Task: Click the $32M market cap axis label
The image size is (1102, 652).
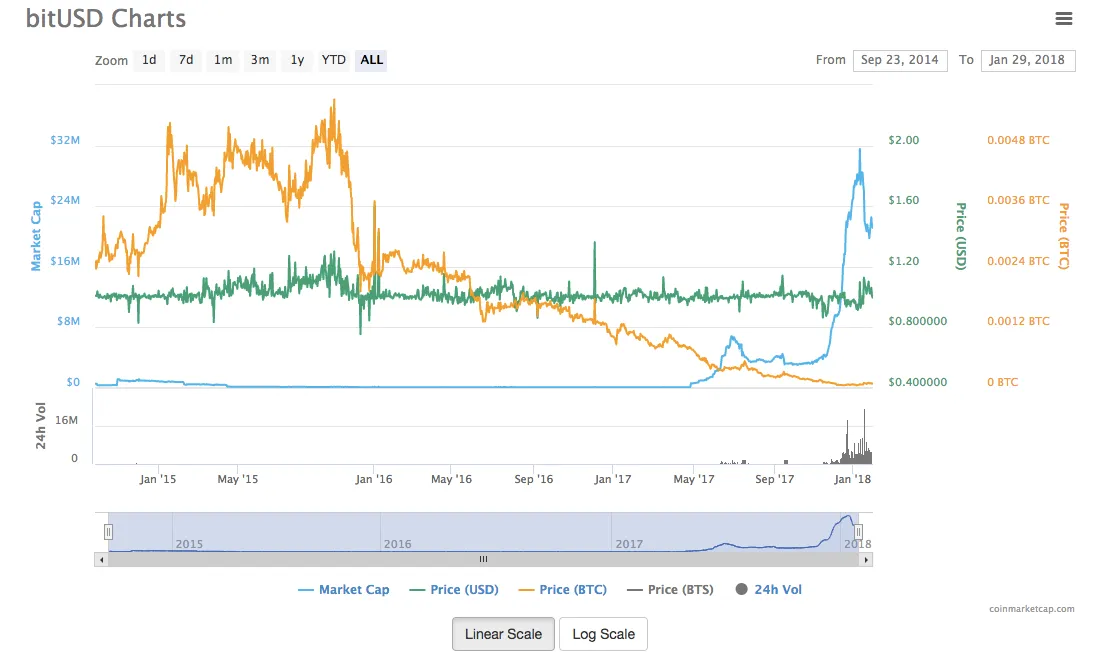Action: (65, 140)
